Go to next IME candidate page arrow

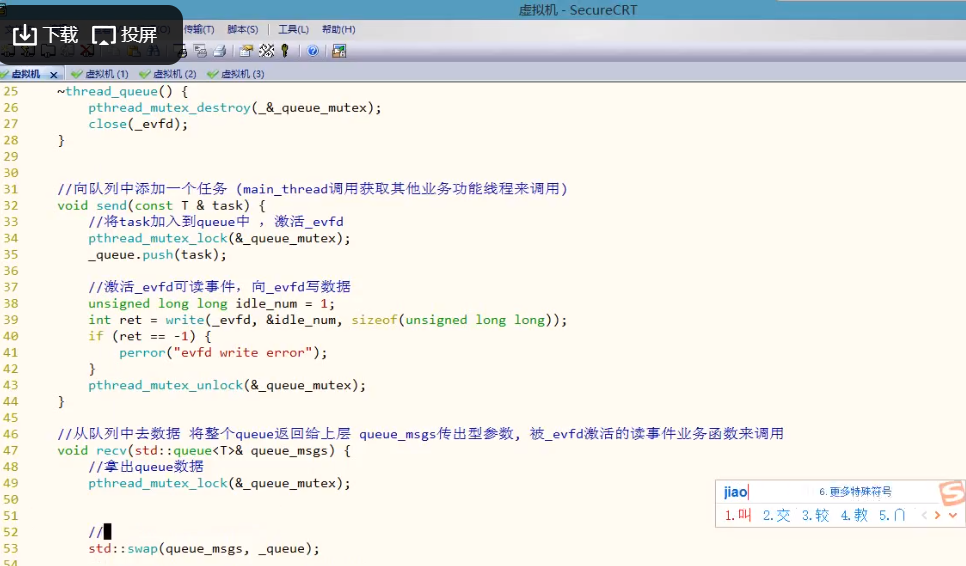pyautogui.click(x=938, y=515)
